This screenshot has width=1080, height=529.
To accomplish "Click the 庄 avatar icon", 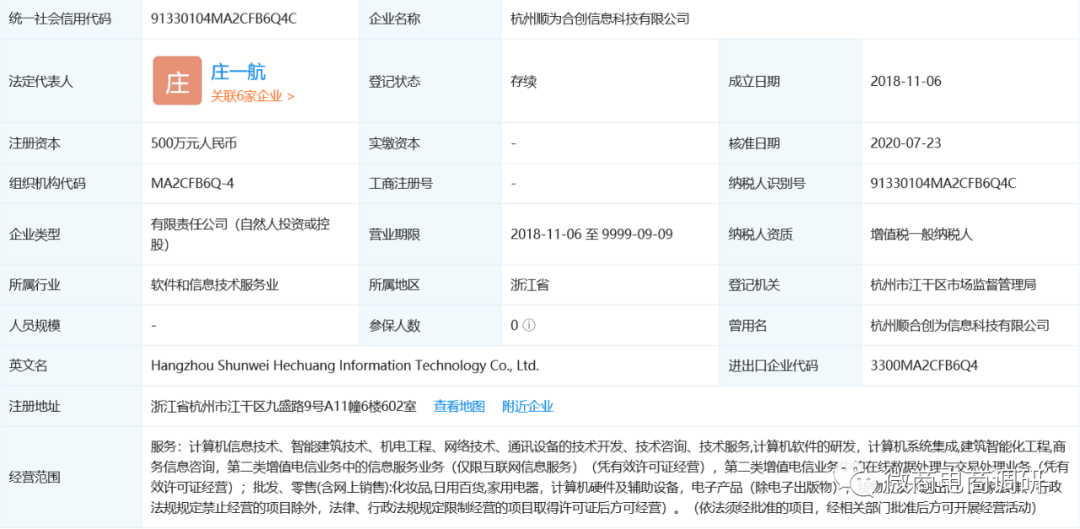I will coord(177,81).
